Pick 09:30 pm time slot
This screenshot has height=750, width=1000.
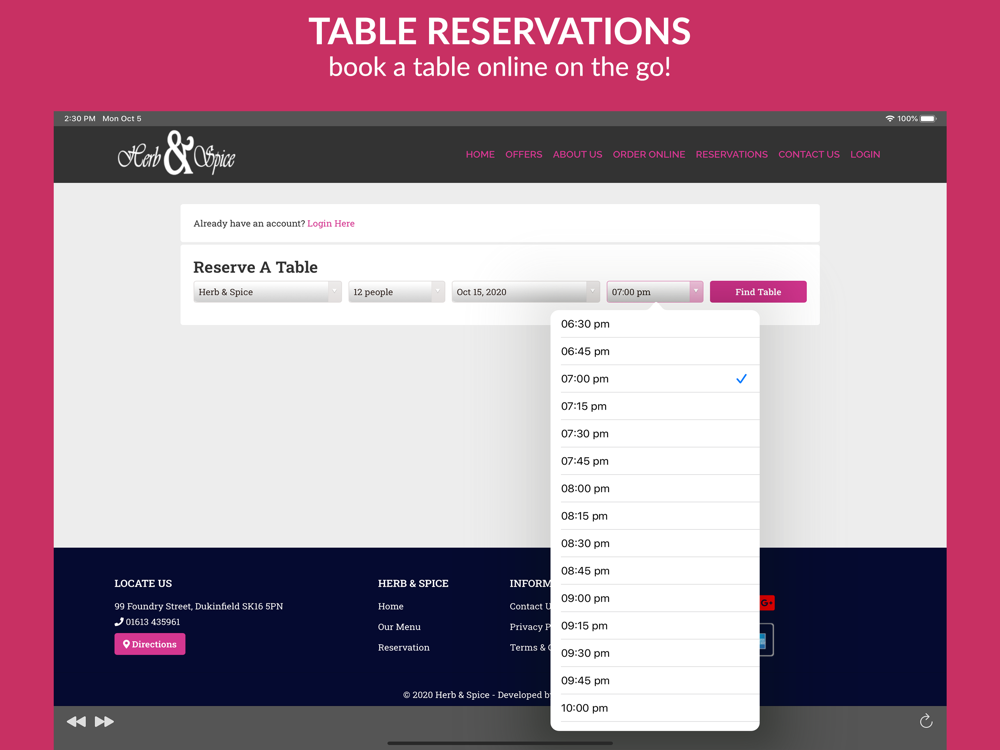(655, 653)
